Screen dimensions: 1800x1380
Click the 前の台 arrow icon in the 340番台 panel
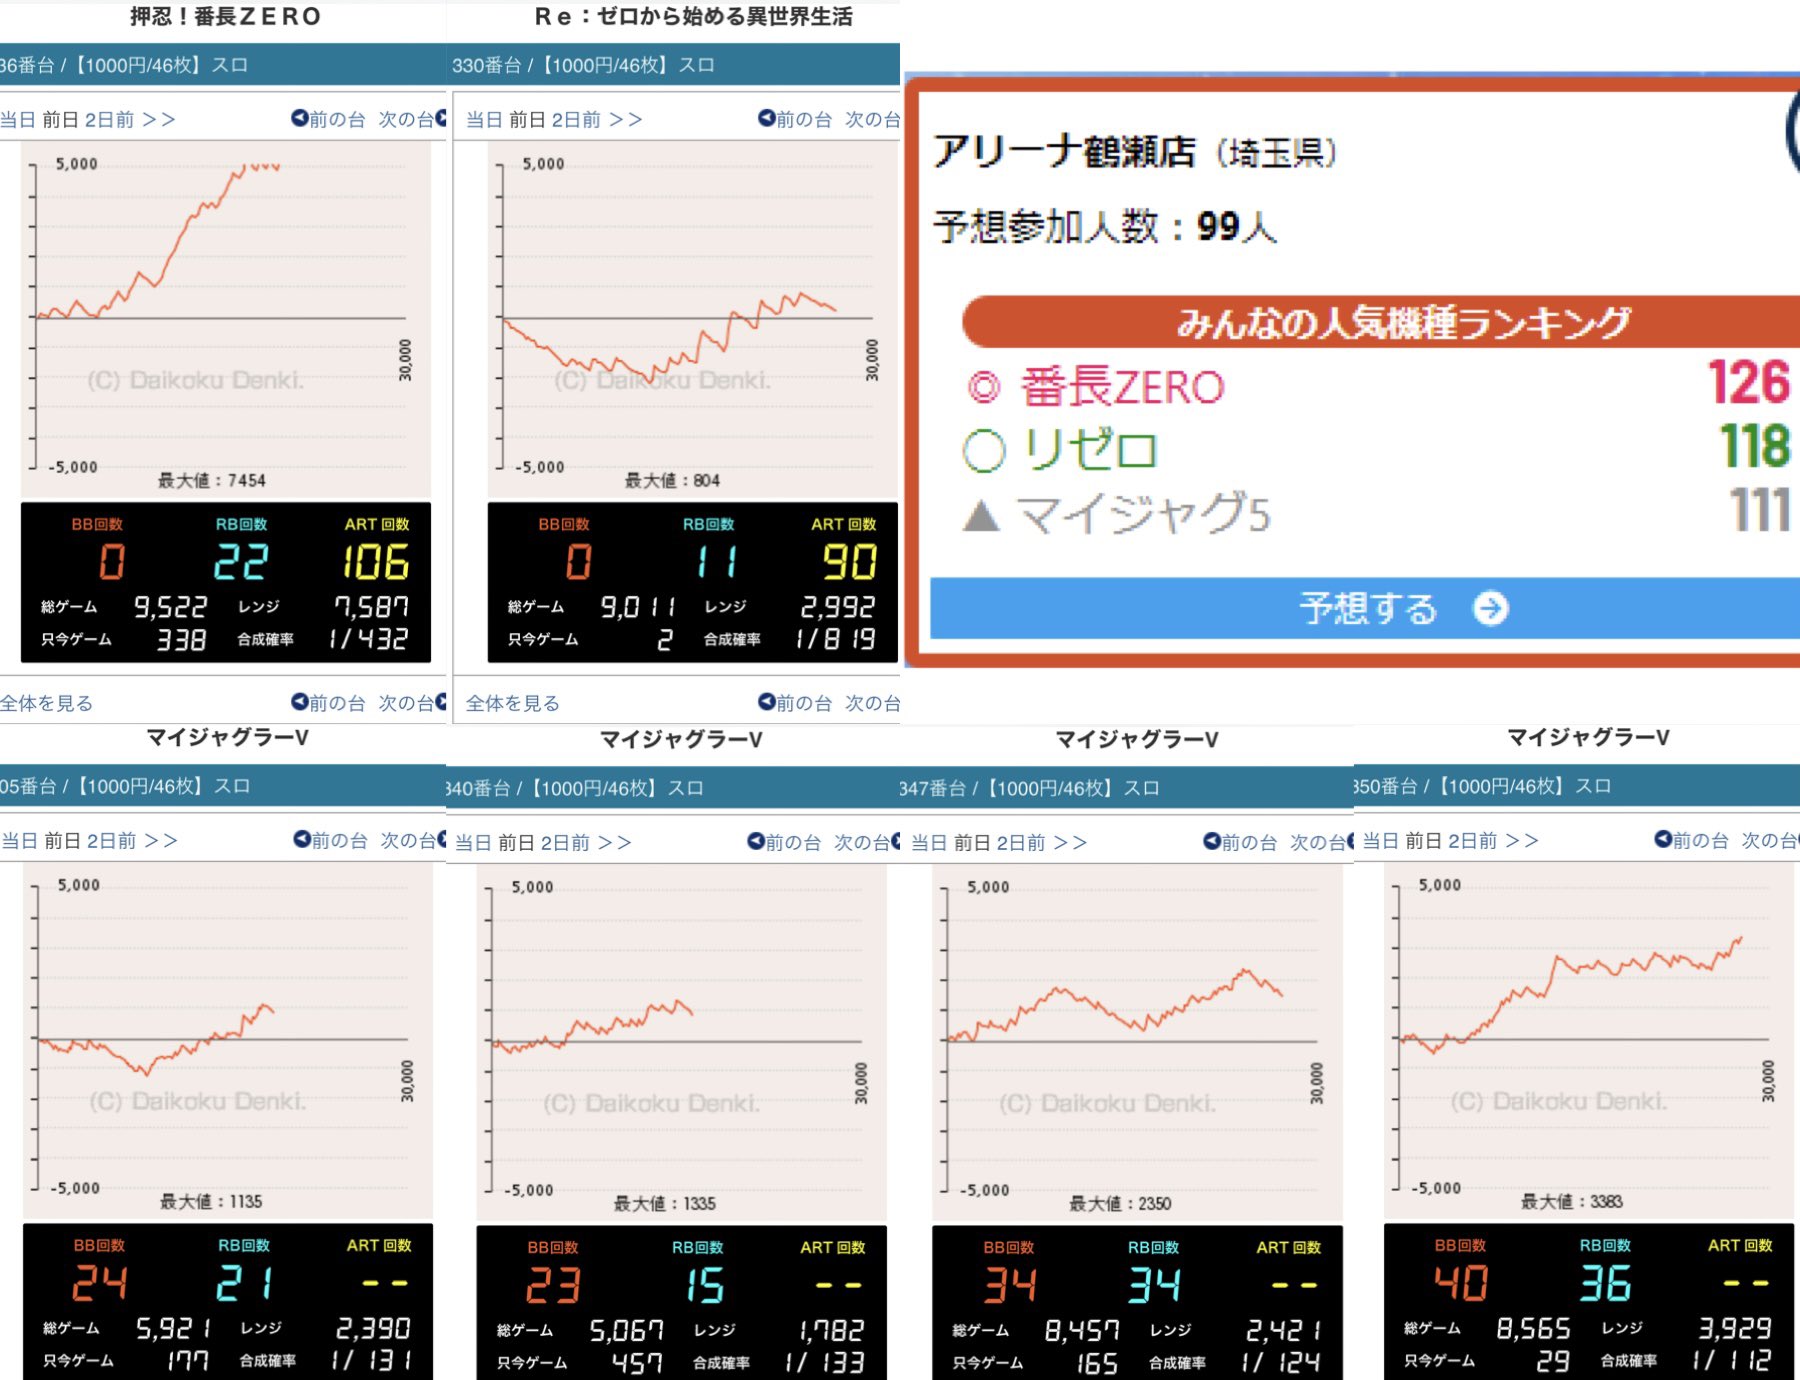pos(756,841)
